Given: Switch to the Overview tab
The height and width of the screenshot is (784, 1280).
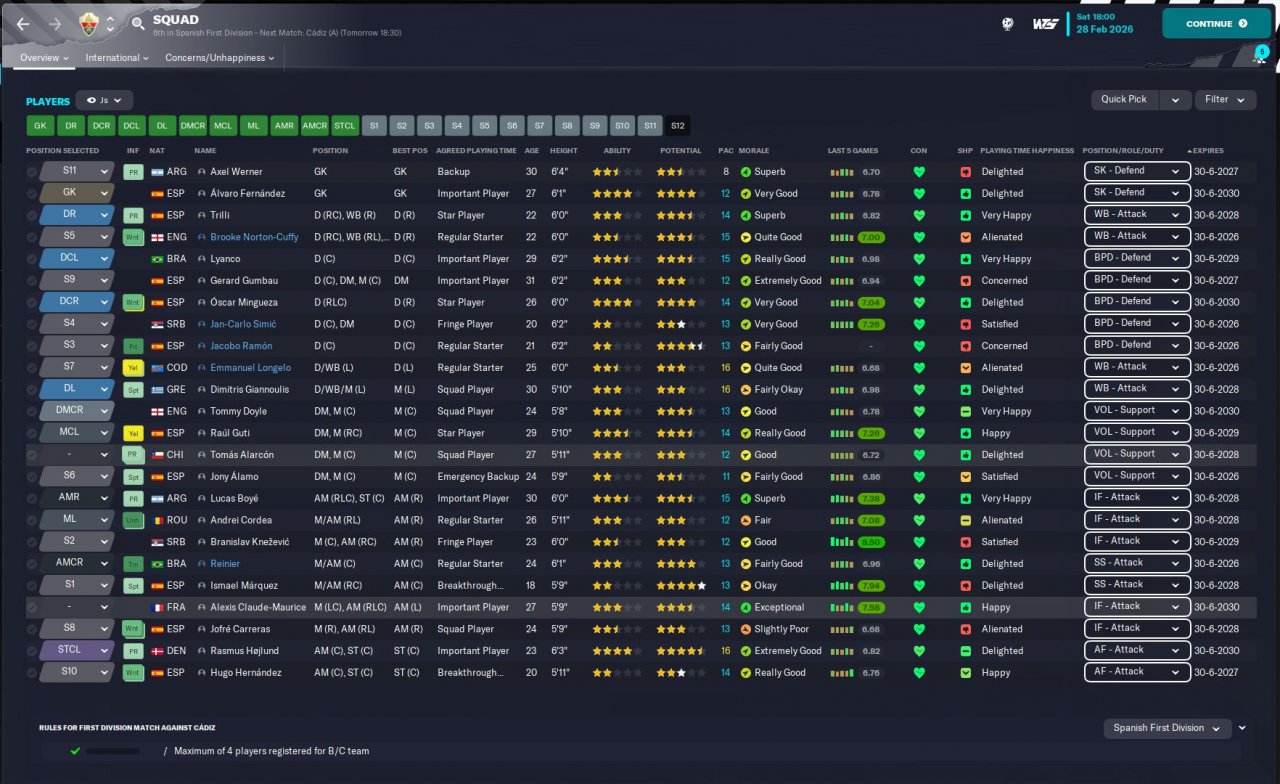Looking at the screenshot, I should click(x=45, y=58).
